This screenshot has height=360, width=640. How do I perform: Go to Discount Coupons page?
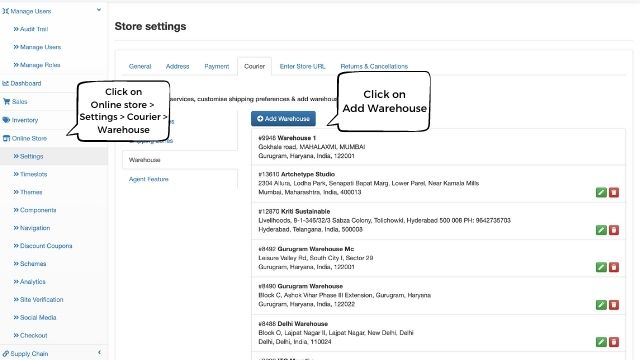42,246
